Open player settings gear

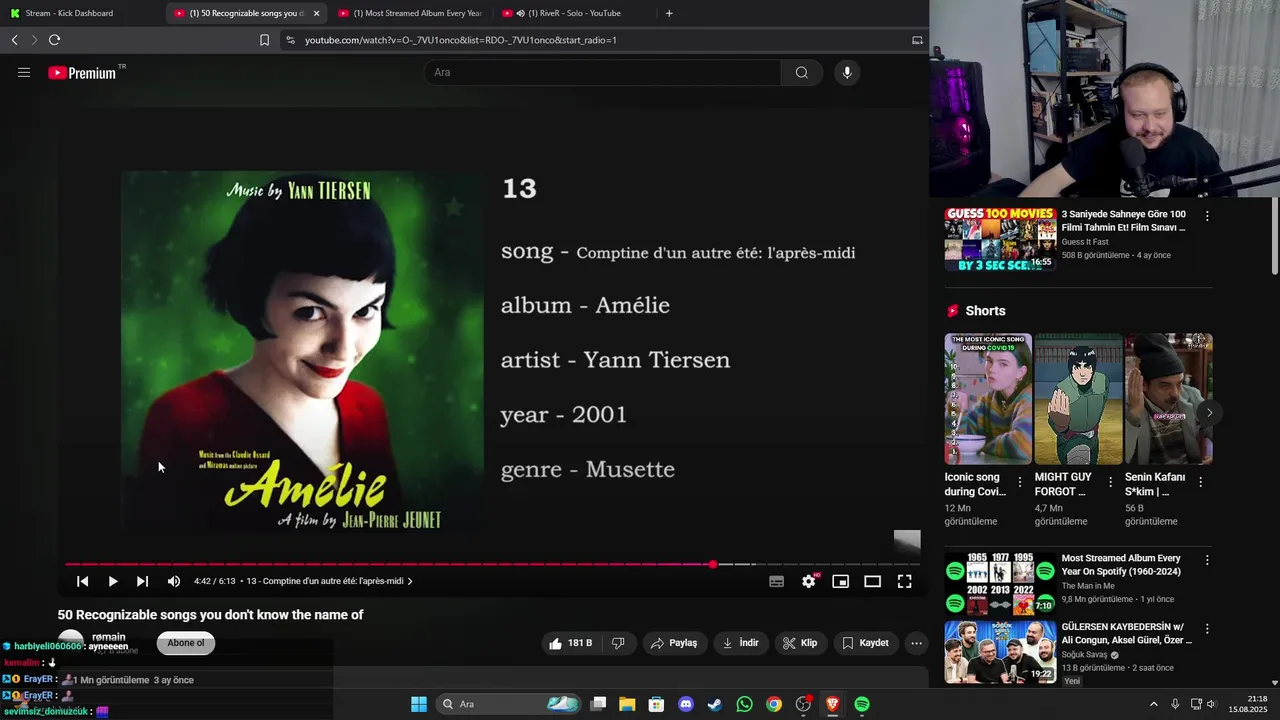pos(809,581)
